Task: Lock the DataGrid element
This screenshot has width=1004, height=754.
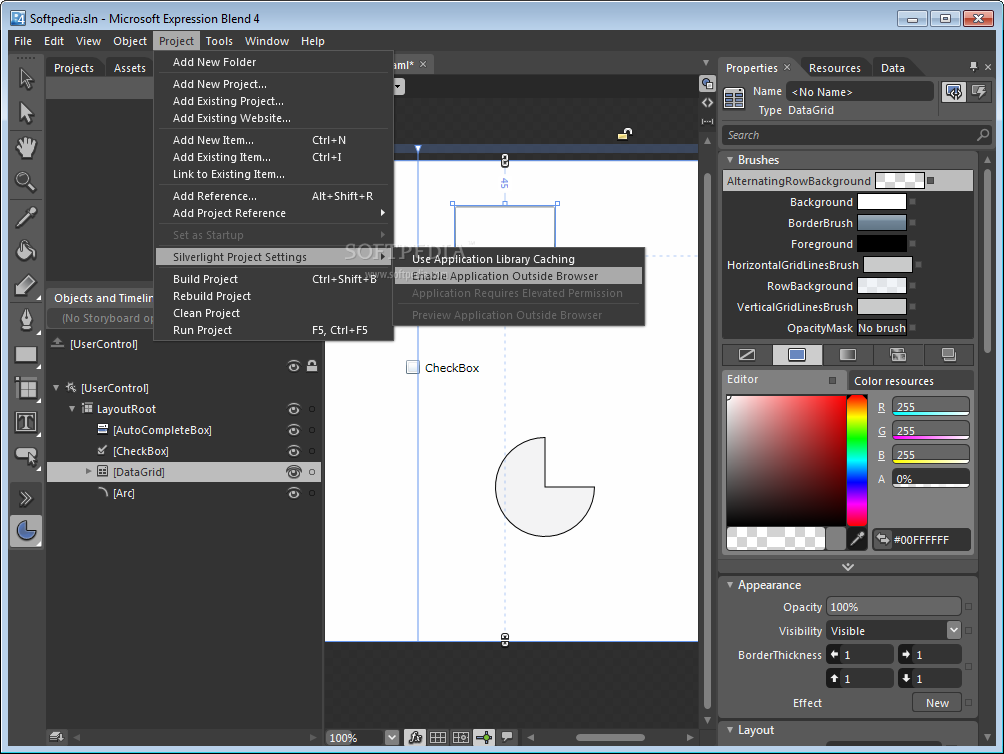Action: tap(312, 472)
